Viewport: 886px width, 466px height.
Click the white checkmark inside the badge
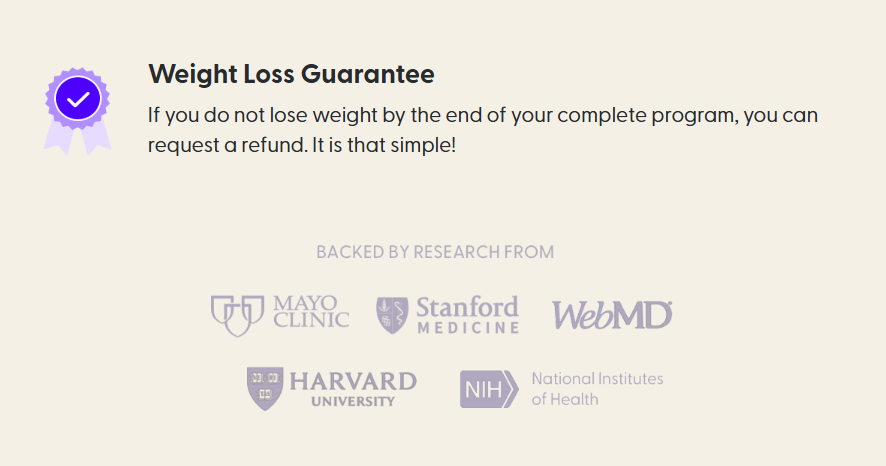pos(77,99)
